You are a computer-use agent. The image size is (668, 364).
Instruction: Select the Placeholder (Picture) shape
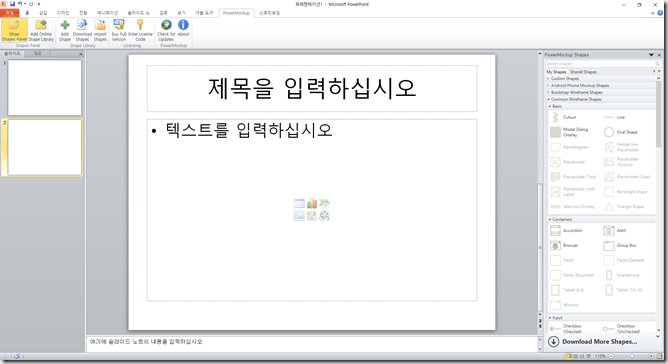point(621,162)
